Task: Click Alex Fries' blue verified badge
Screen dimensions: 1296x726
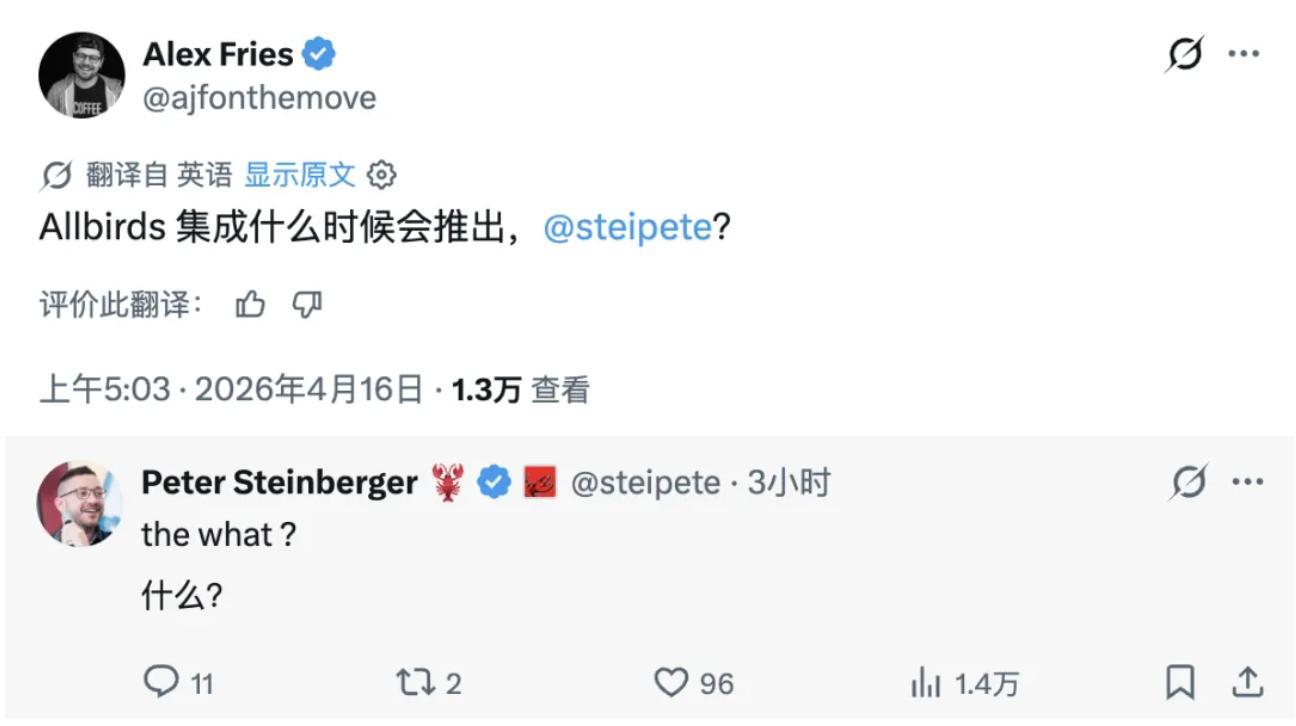Action: (x=319, y=54)
